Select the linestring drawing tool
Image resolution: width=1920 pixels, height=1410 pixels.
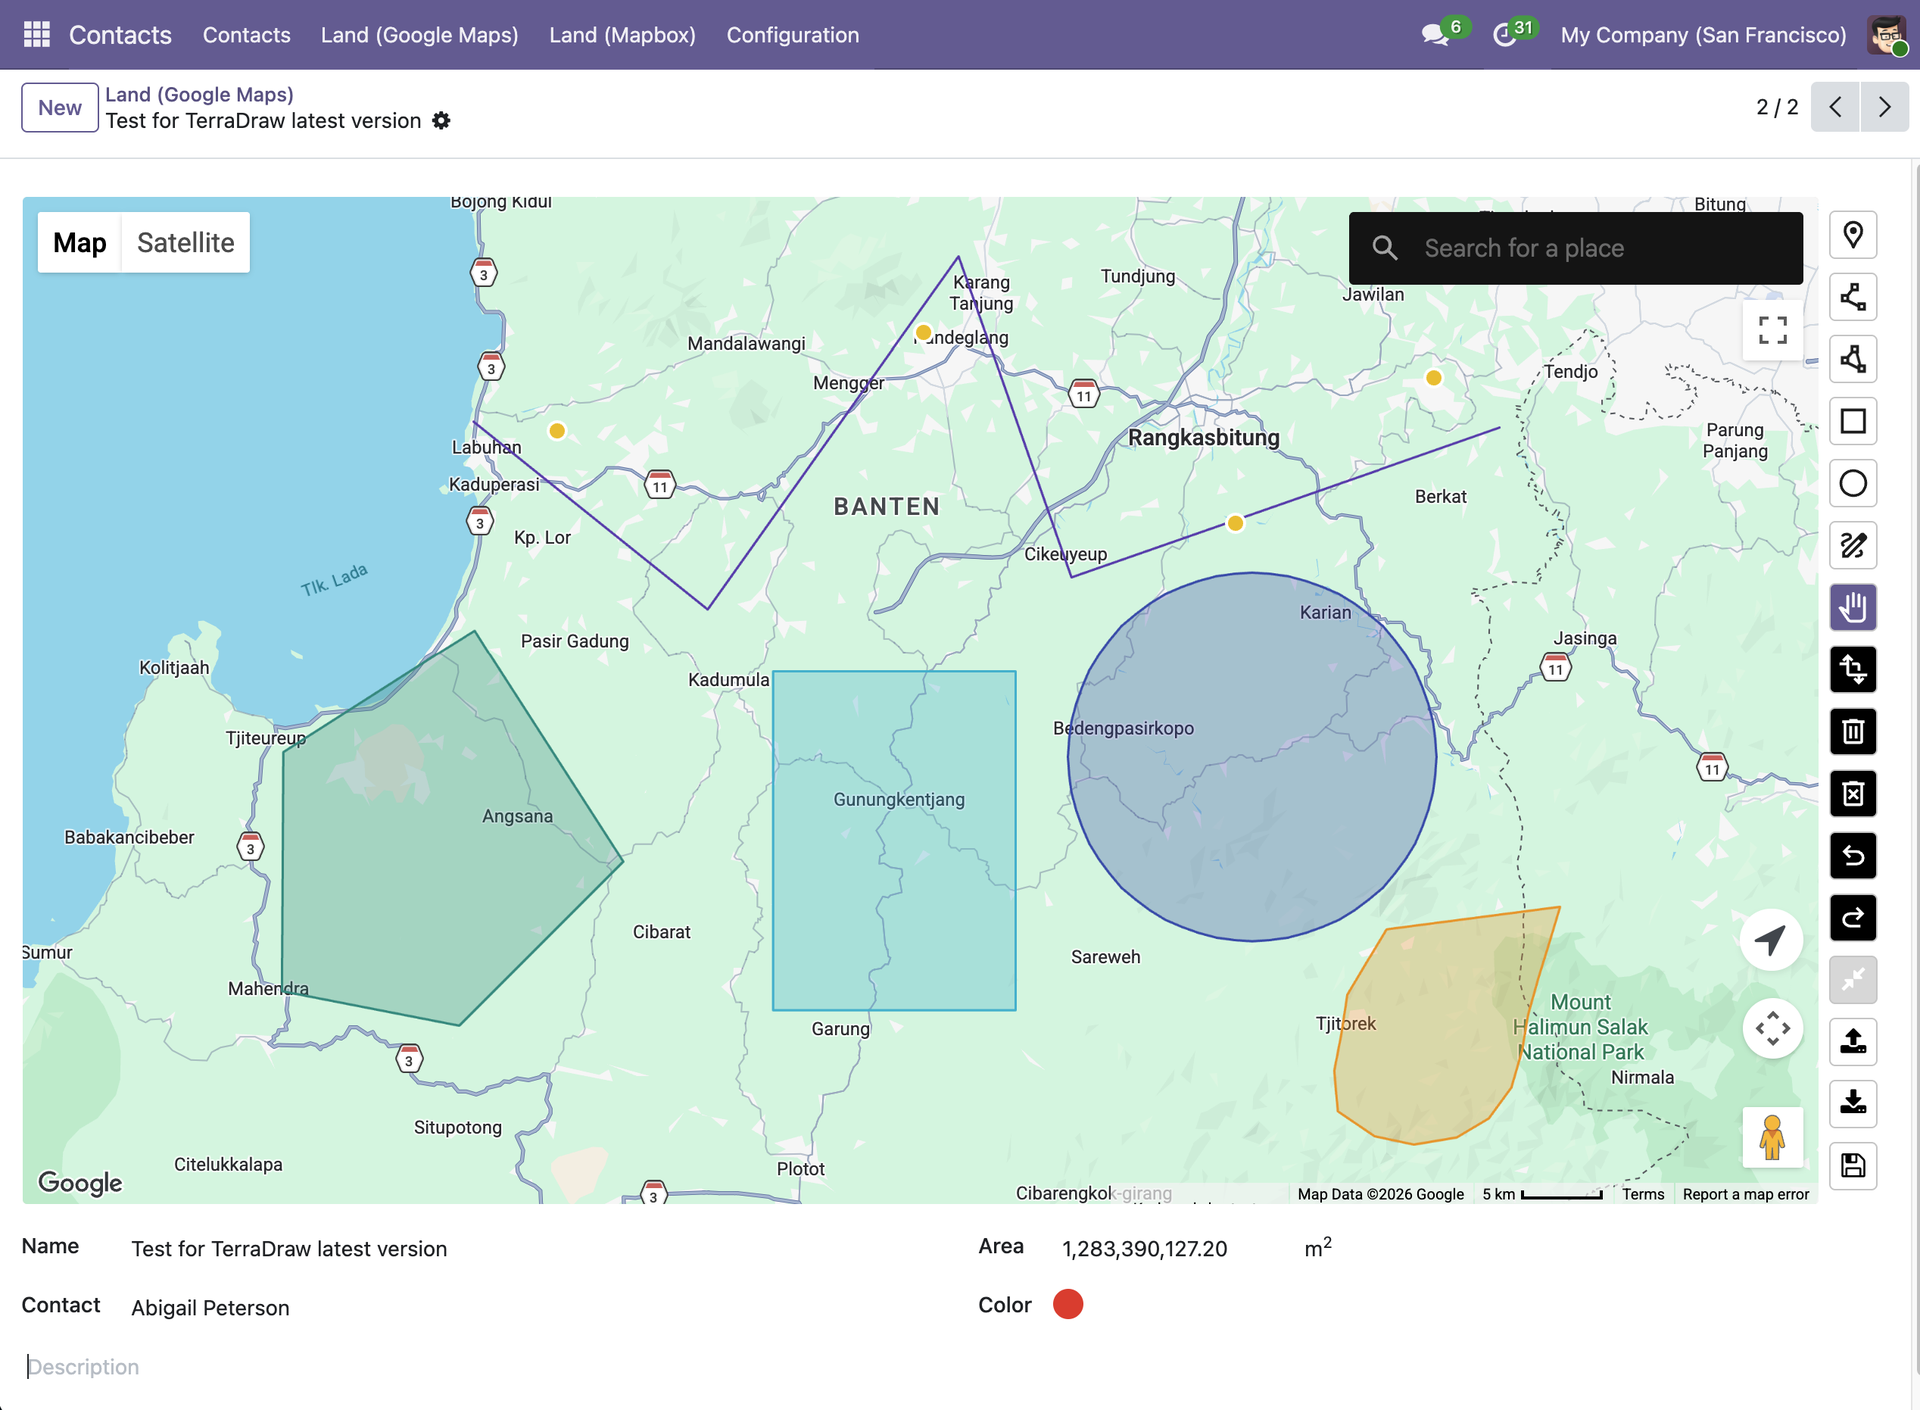pyautogui.click(x=1853, y=297)
